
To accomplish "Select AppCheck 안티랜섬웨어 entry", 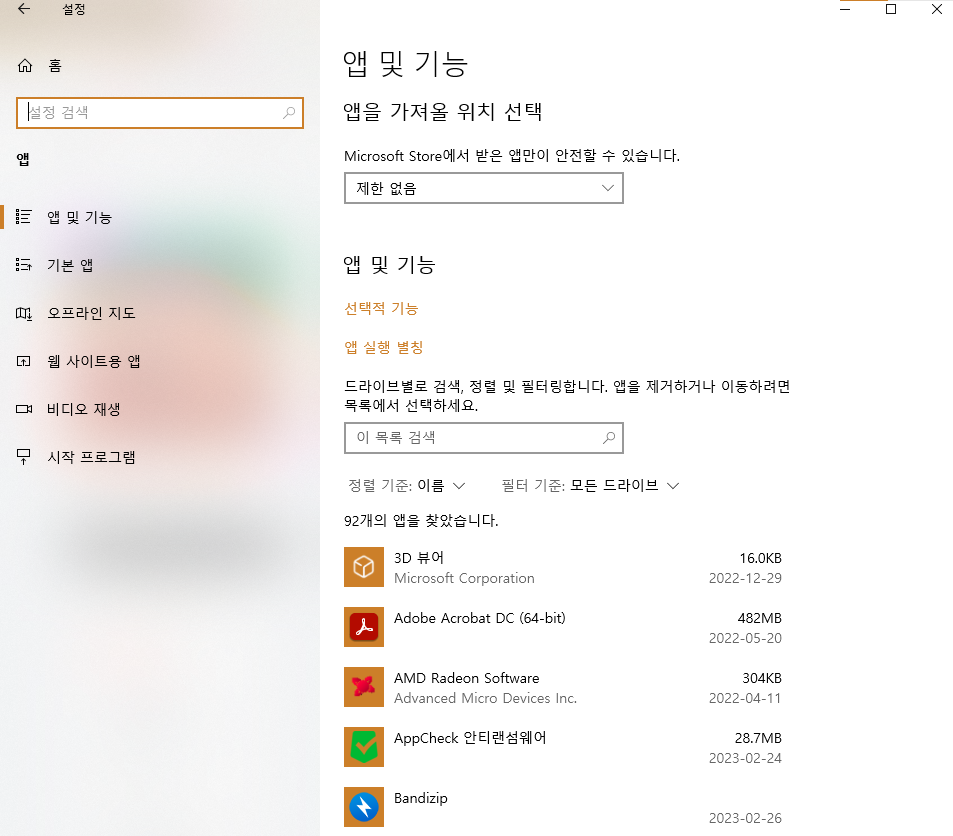I will pos(470,738).
